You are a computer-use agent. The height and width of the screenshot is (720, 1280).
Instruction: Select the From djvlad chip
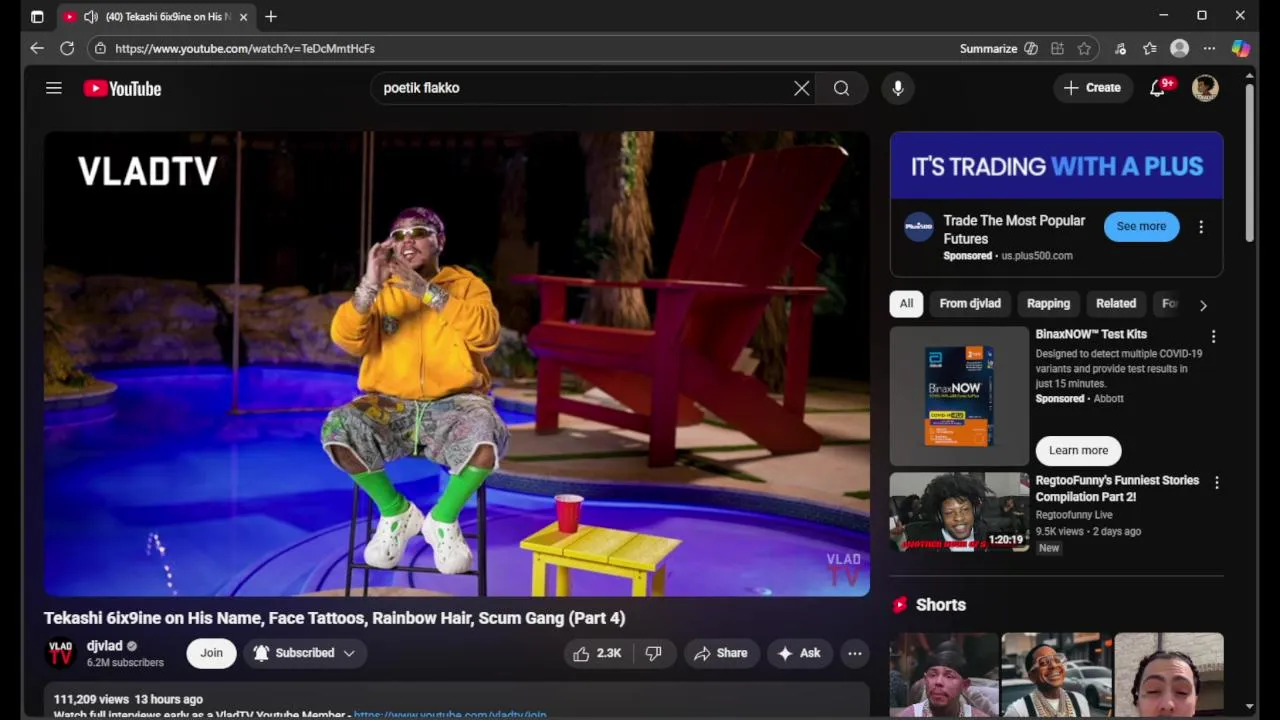(970, 303)
